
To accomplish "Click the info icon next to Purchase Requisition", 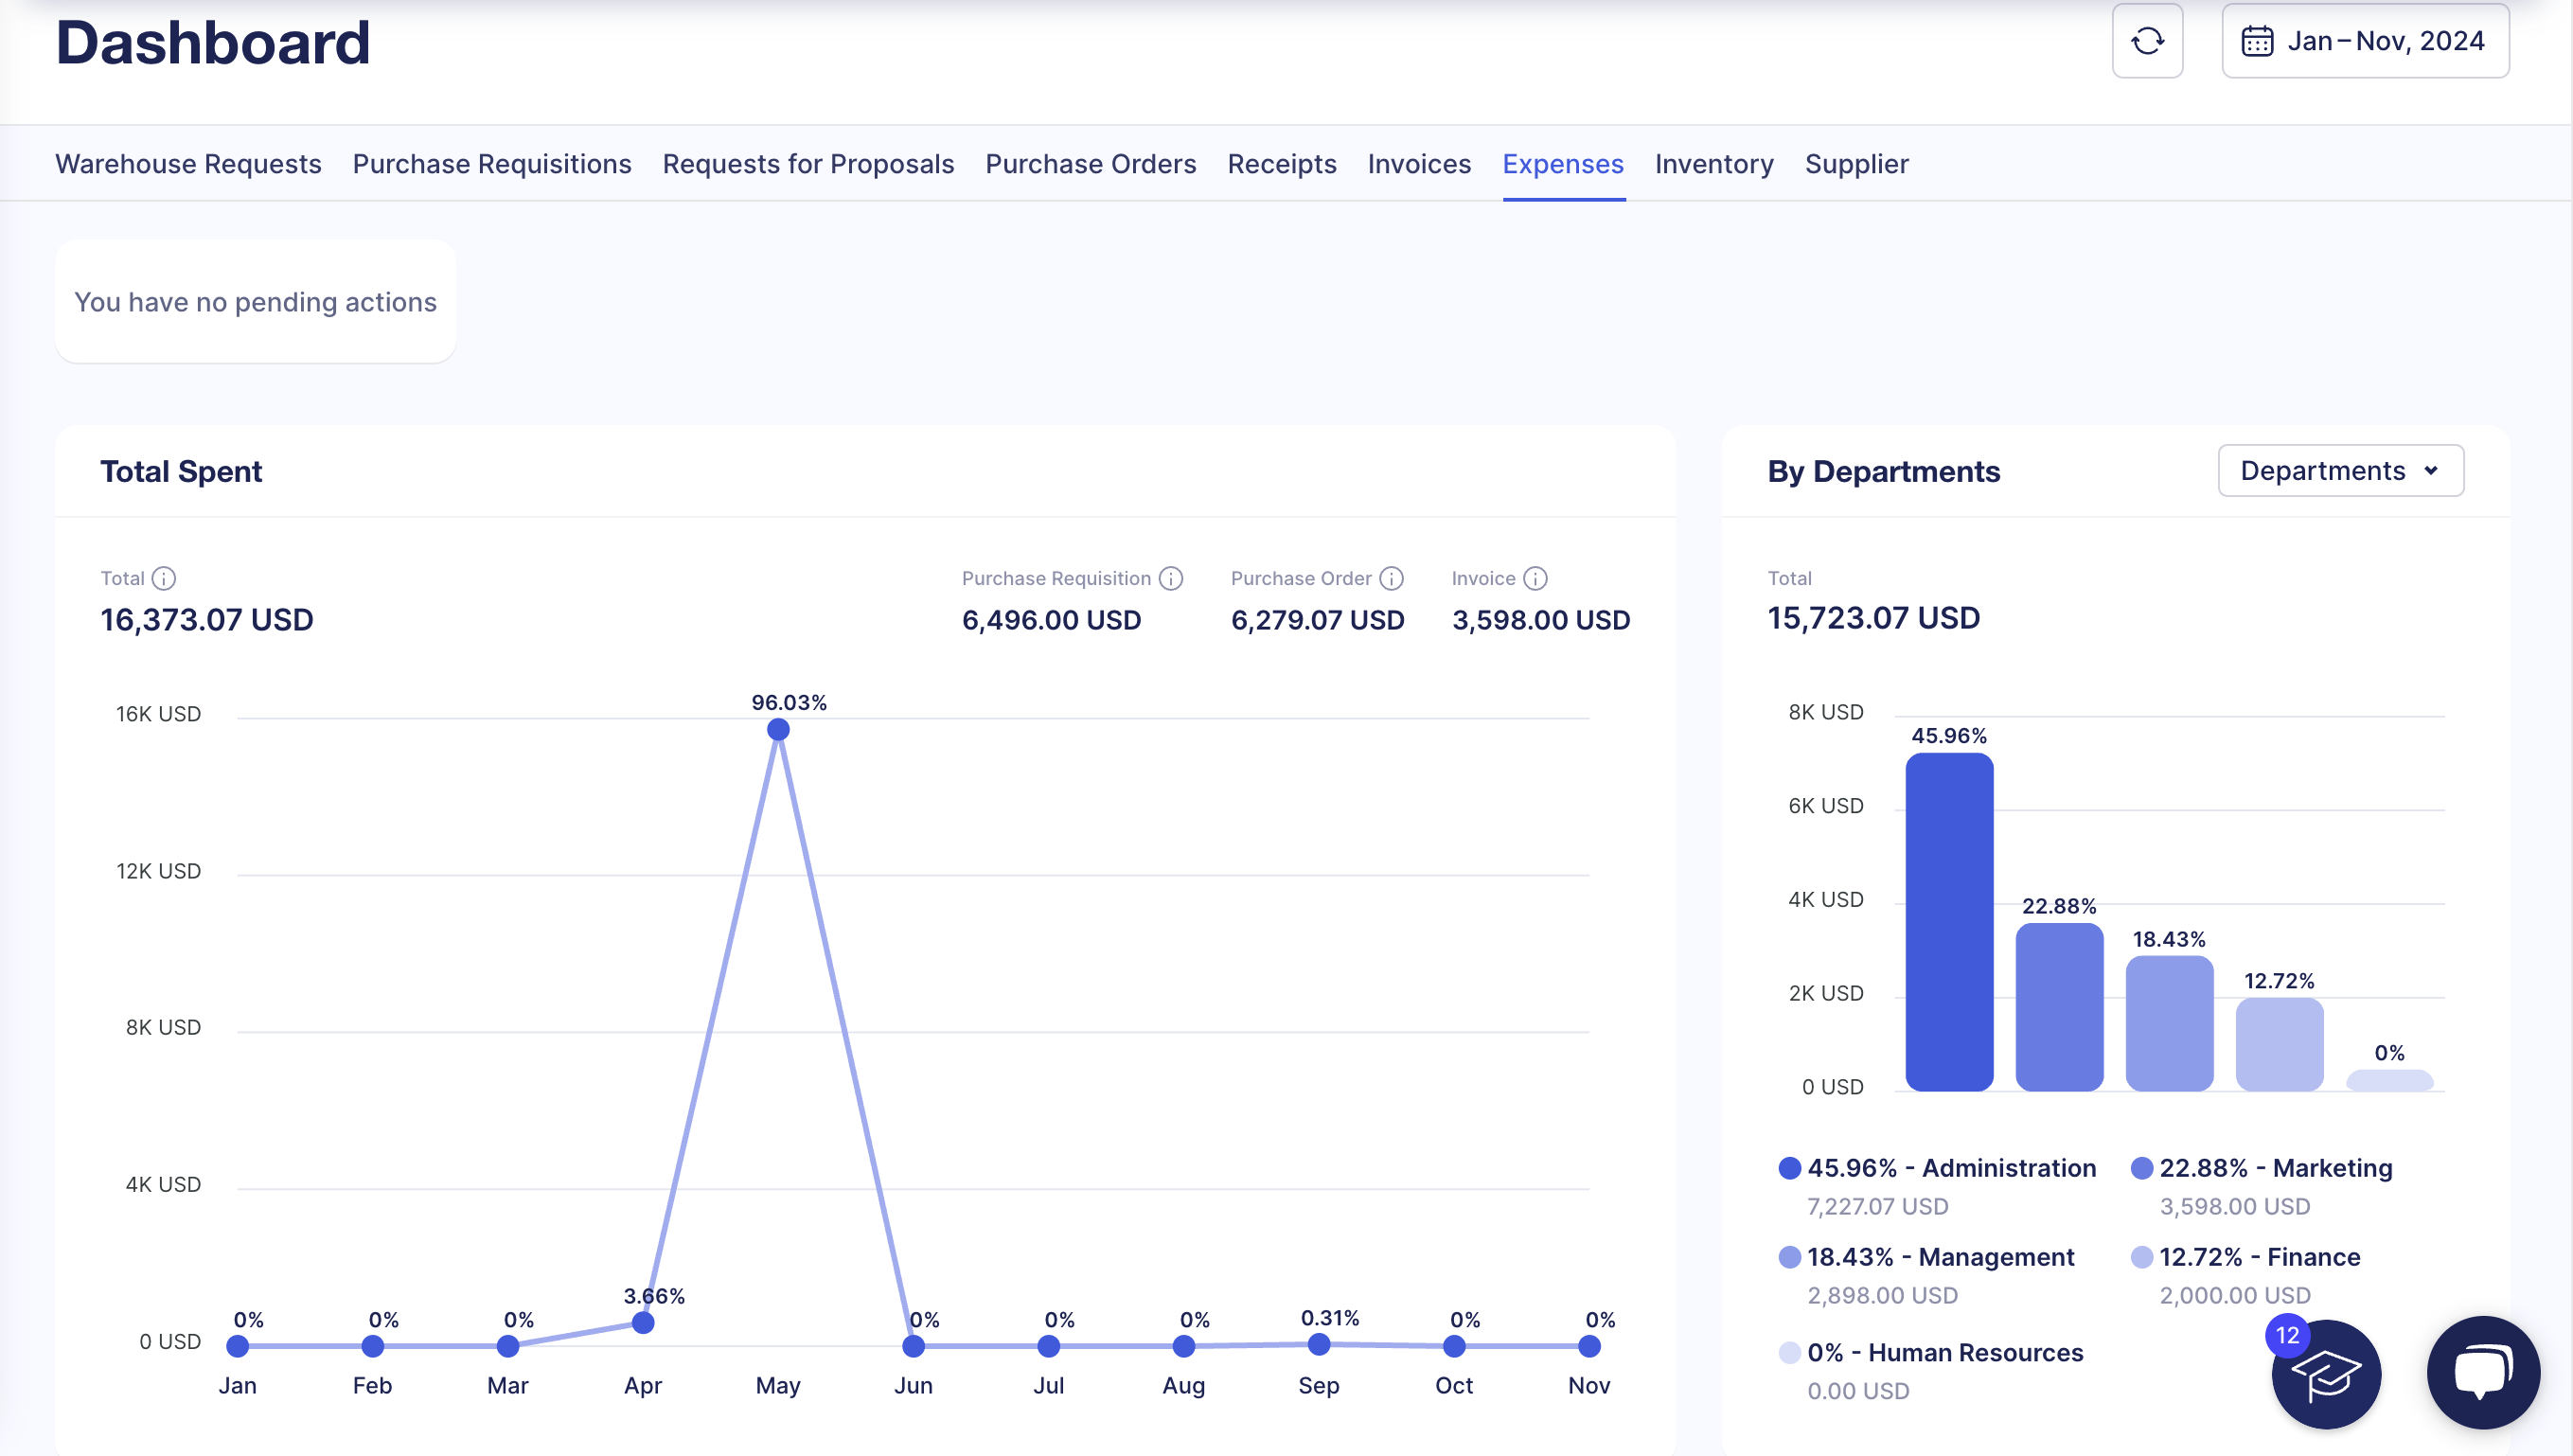I will click(x=1170, y=578).
